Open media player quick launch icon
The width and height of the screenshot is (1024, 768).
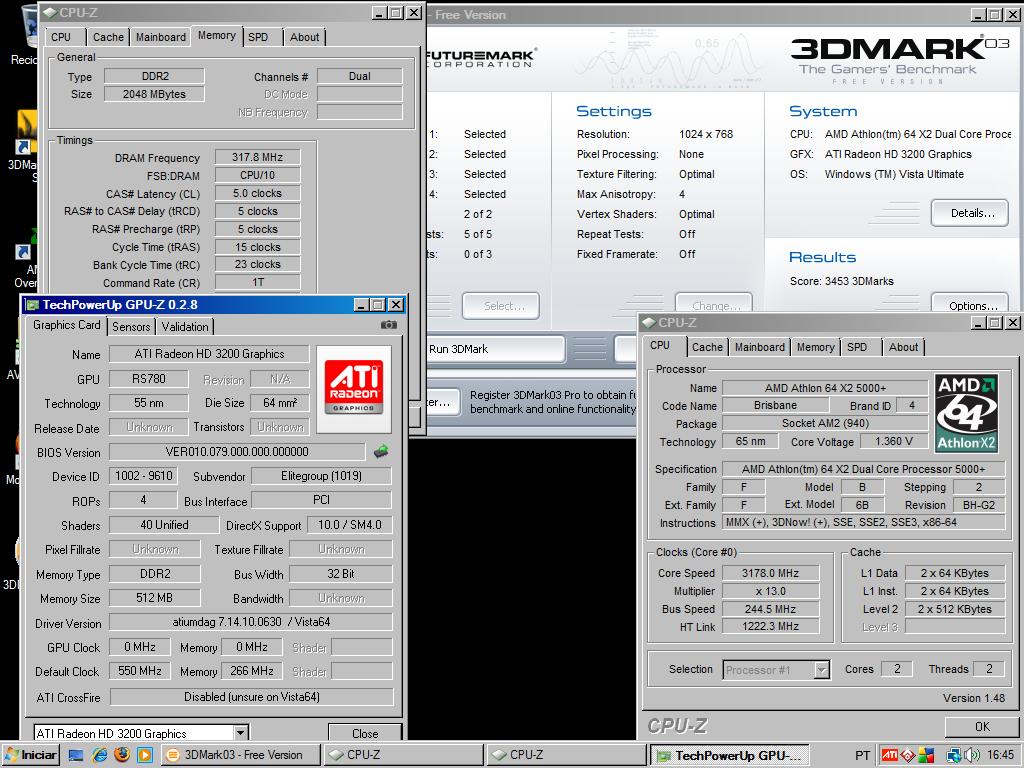point(144,755)
